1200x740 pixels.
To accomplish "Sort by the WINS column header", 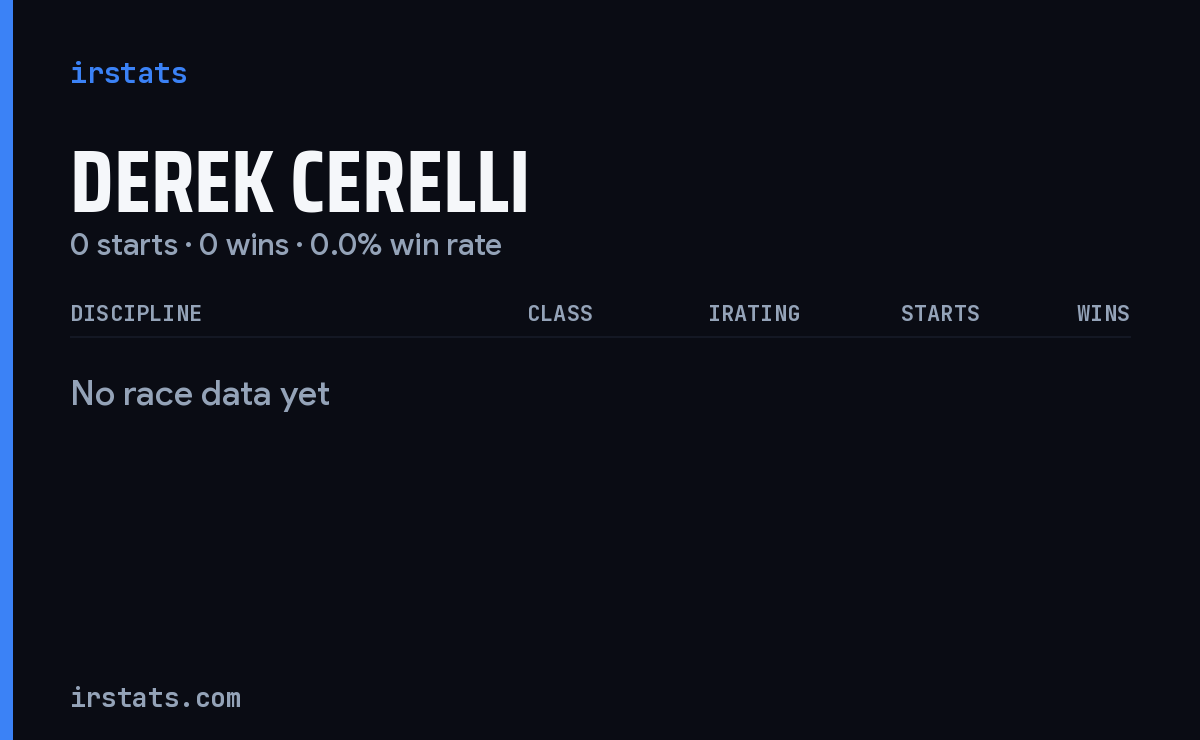I will point(1103,314).
